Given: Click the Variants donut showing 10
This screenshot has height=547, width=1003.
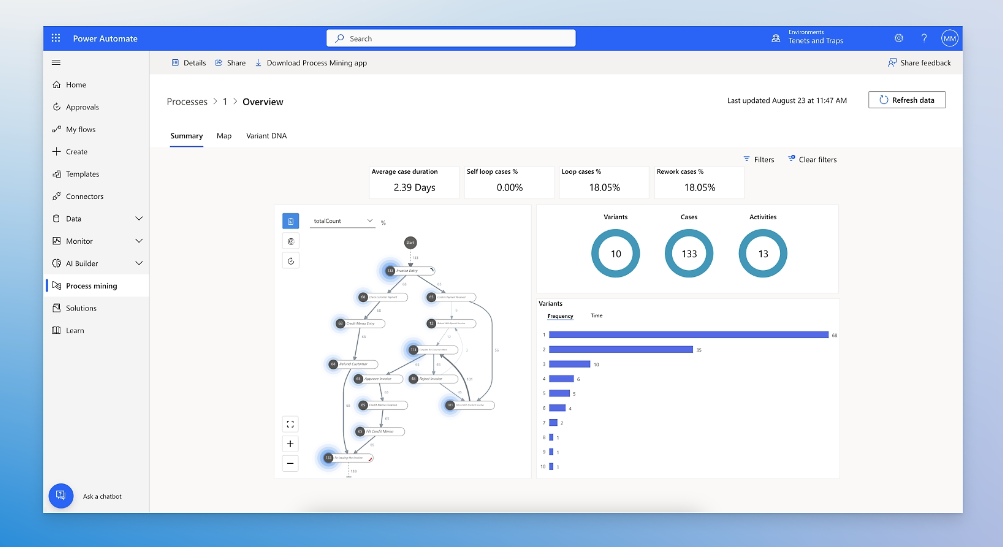Looking at the screenshot, I should [615, 253].
